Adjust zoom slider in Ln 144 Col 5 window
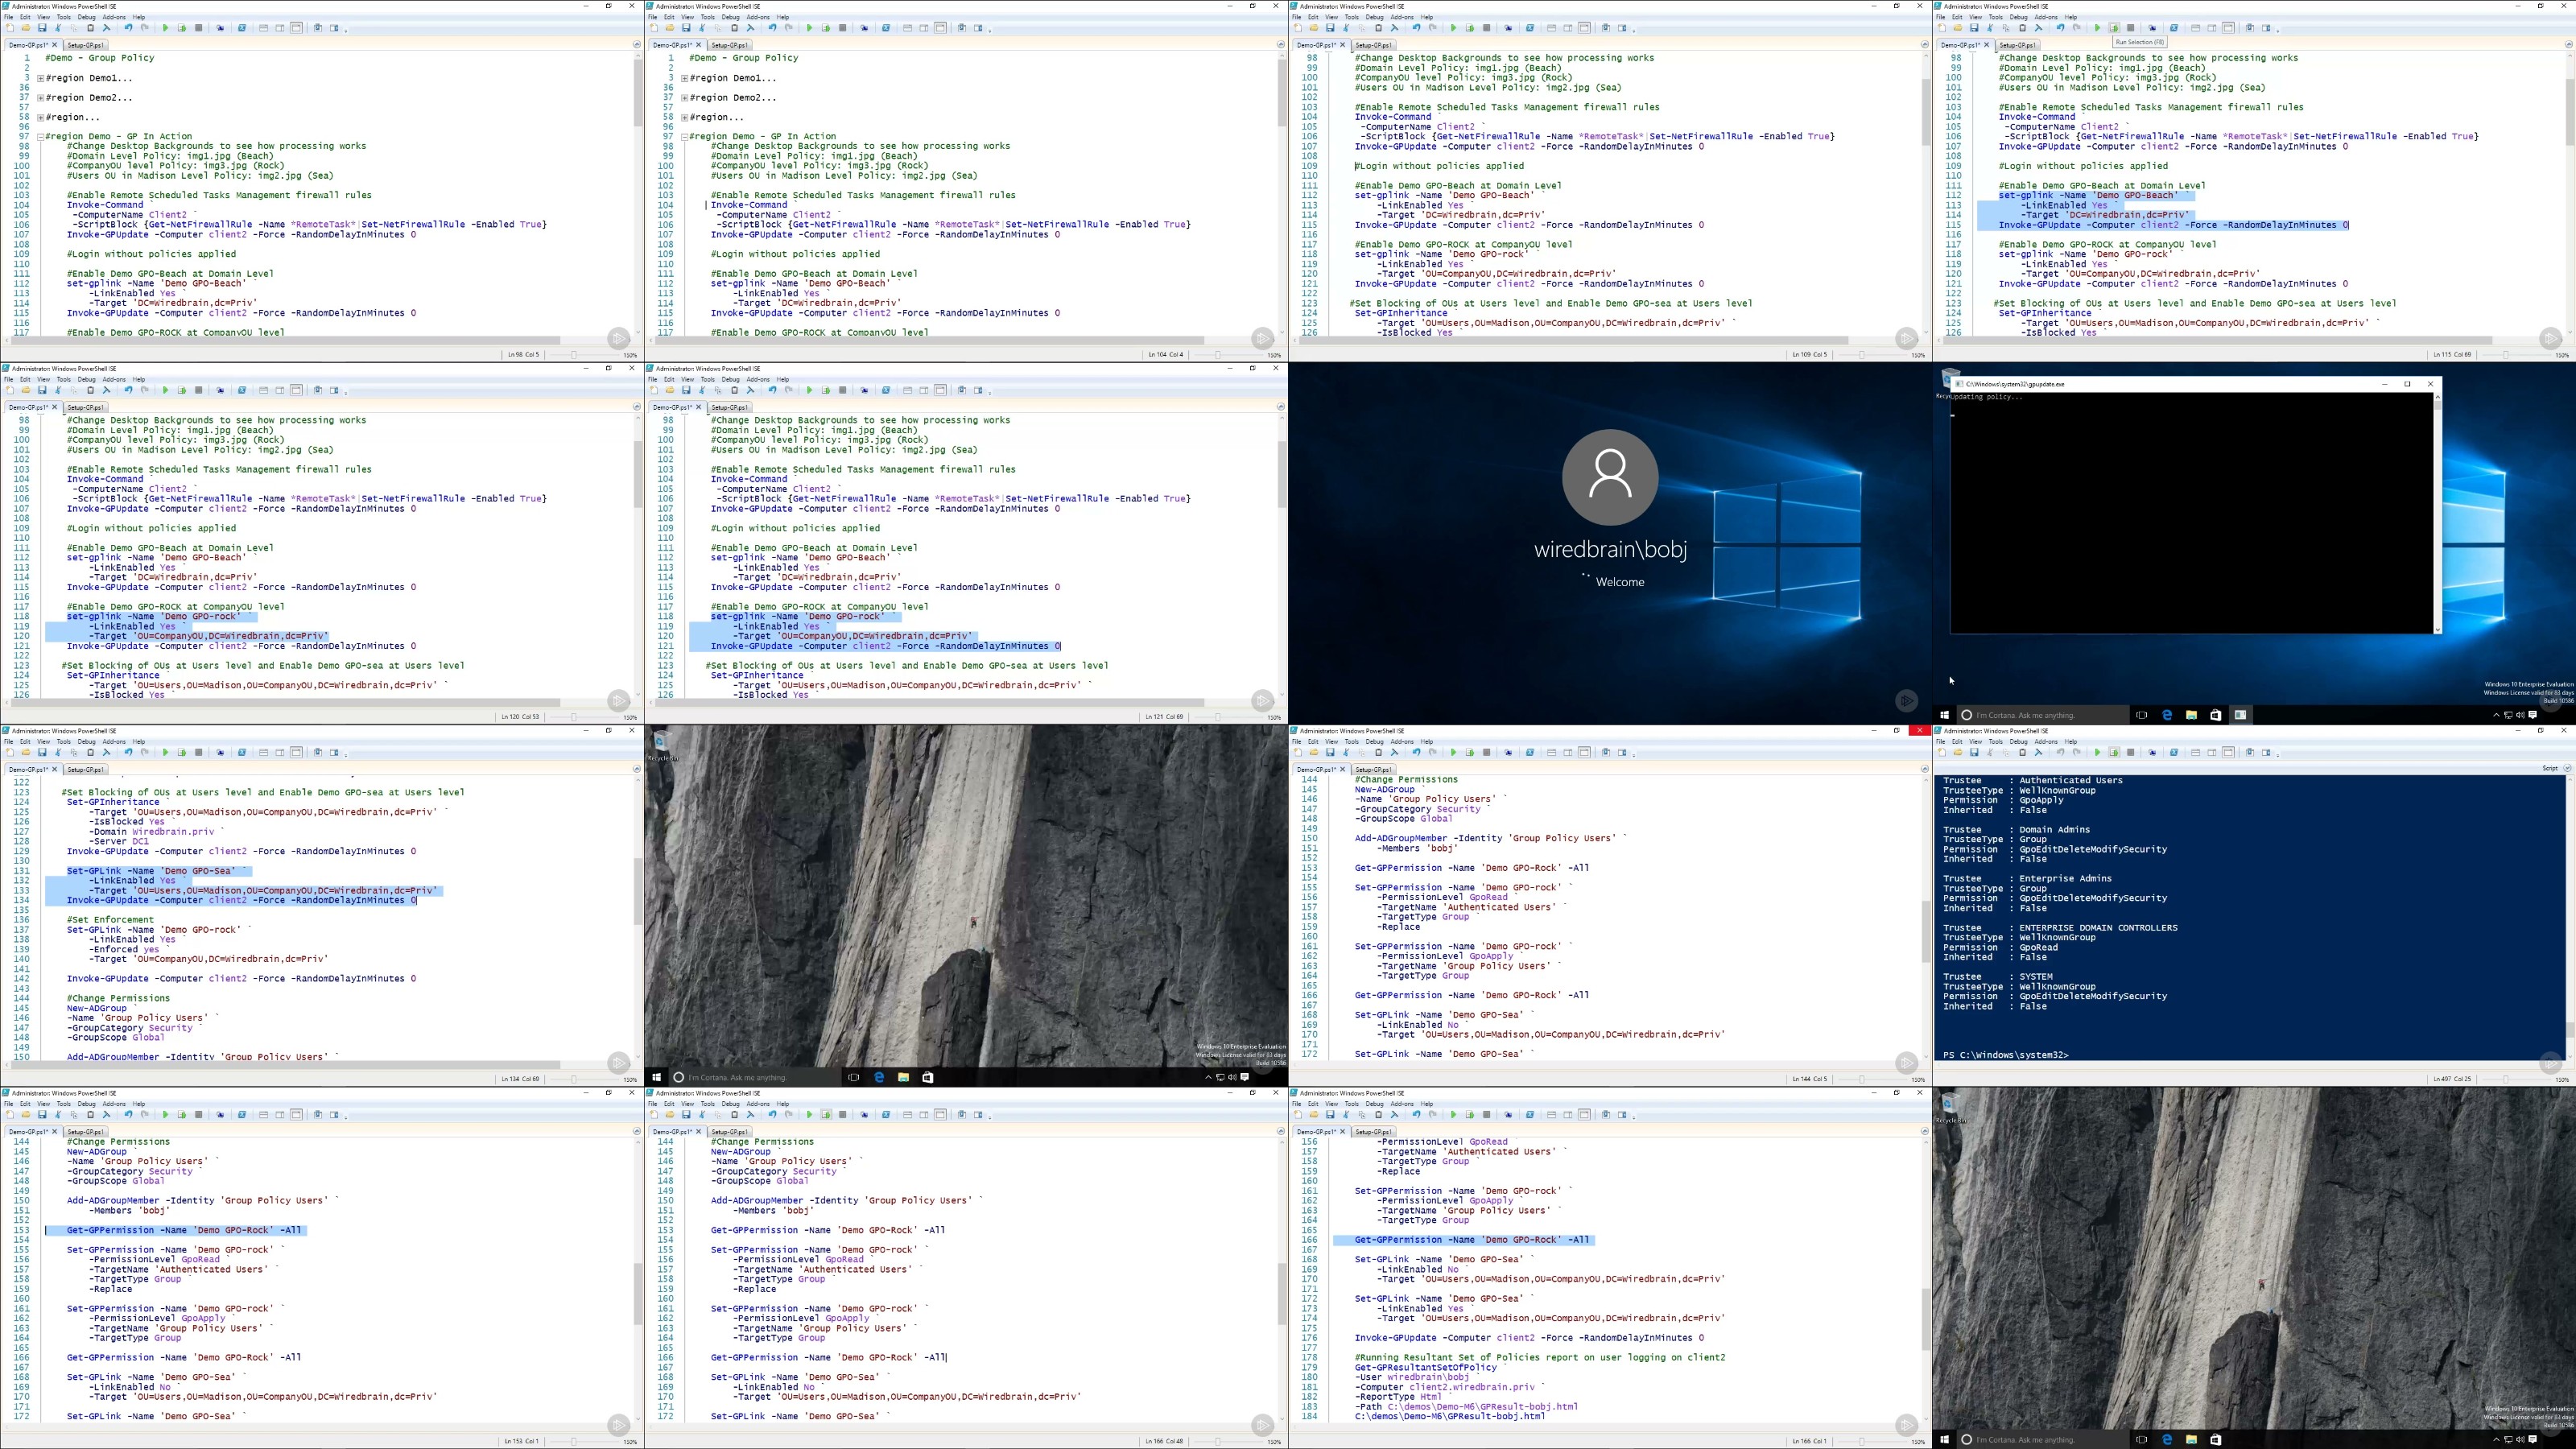Screen dimensions: 2576x1449 (1863, 1079)
